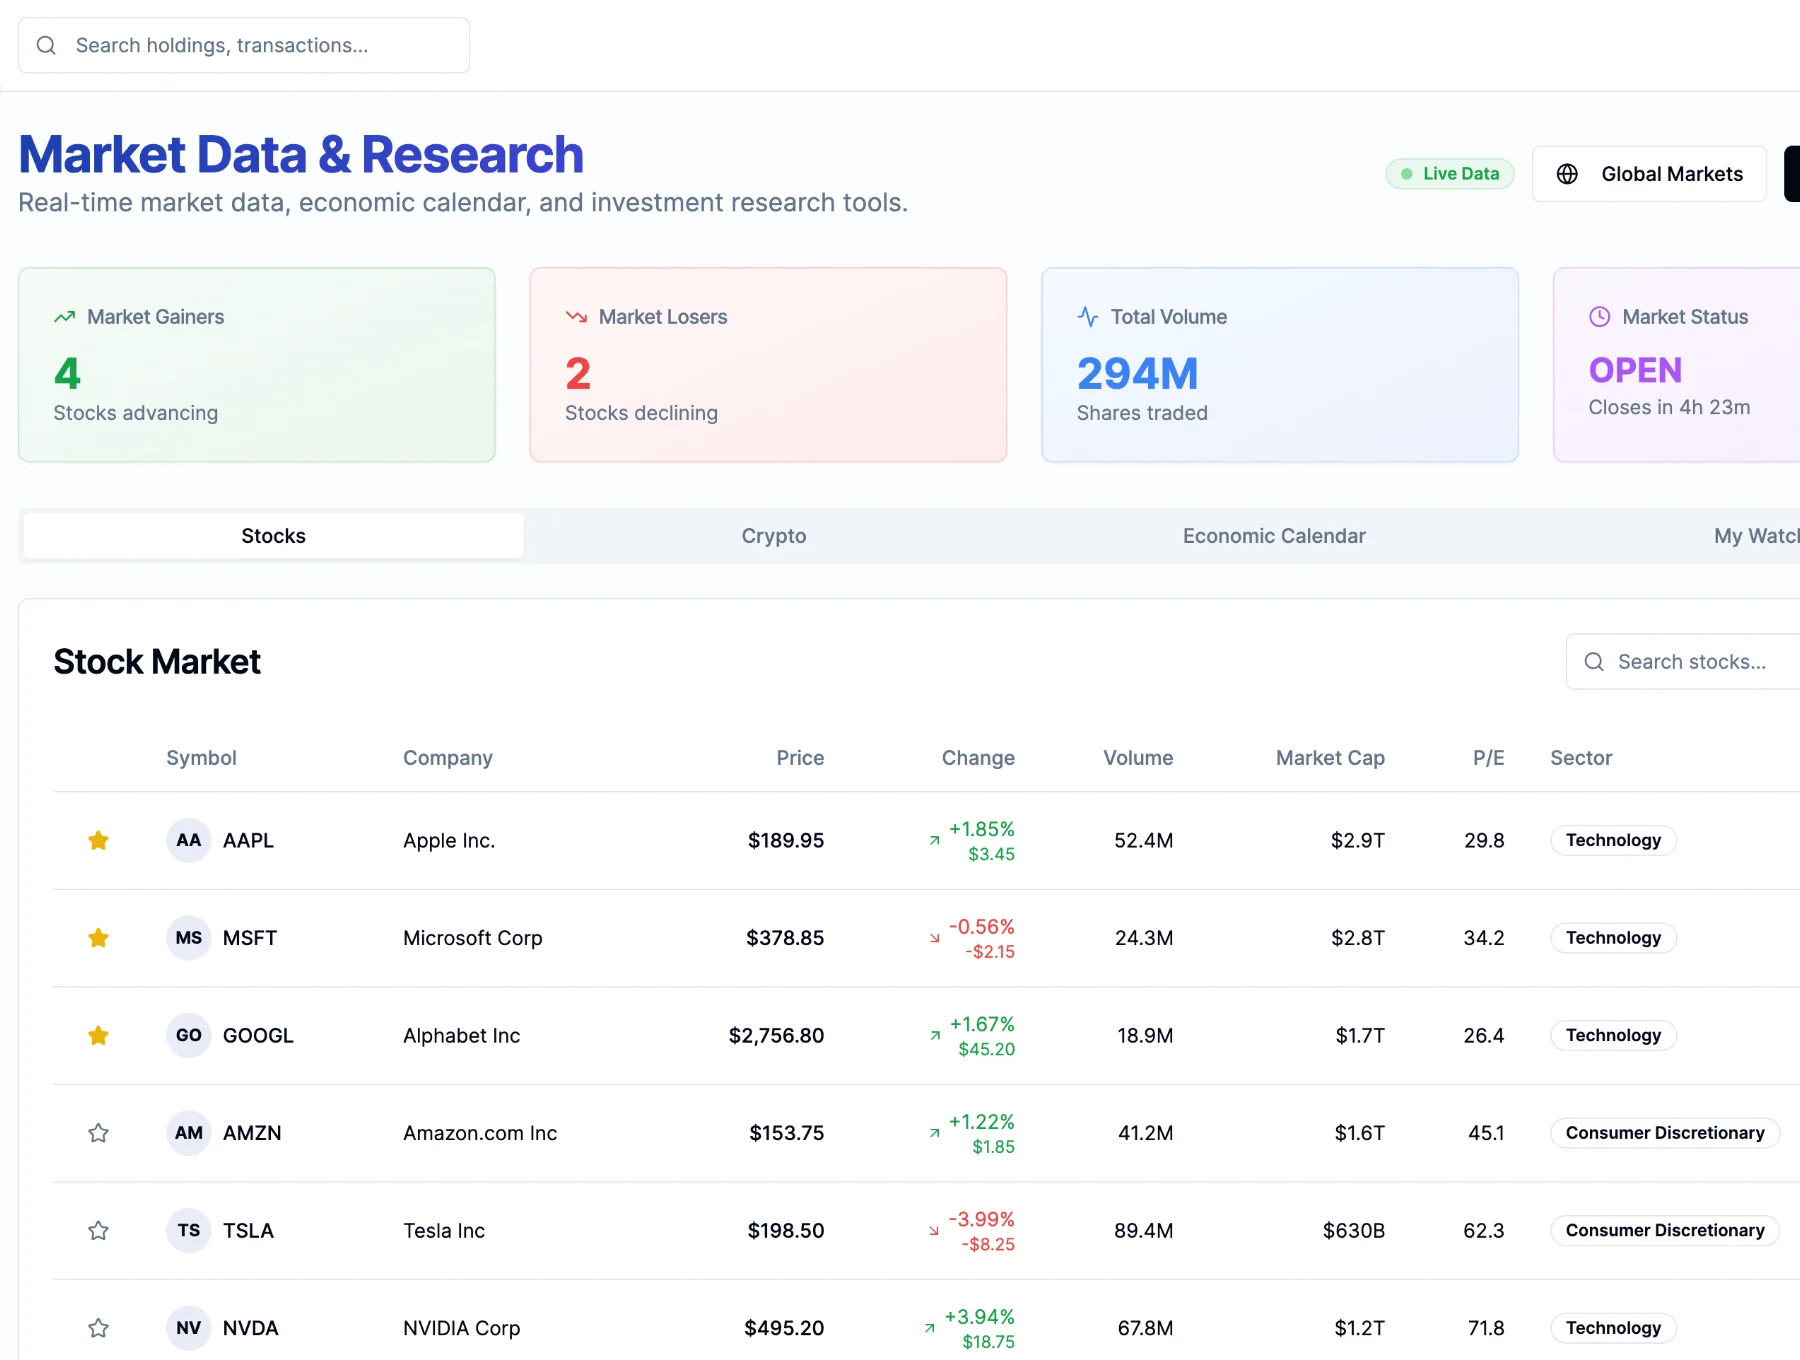This screenshot has height=1360, width=1800.
Task: Click the down arrow icon beside -0.56%
Action: pos(934,938)
